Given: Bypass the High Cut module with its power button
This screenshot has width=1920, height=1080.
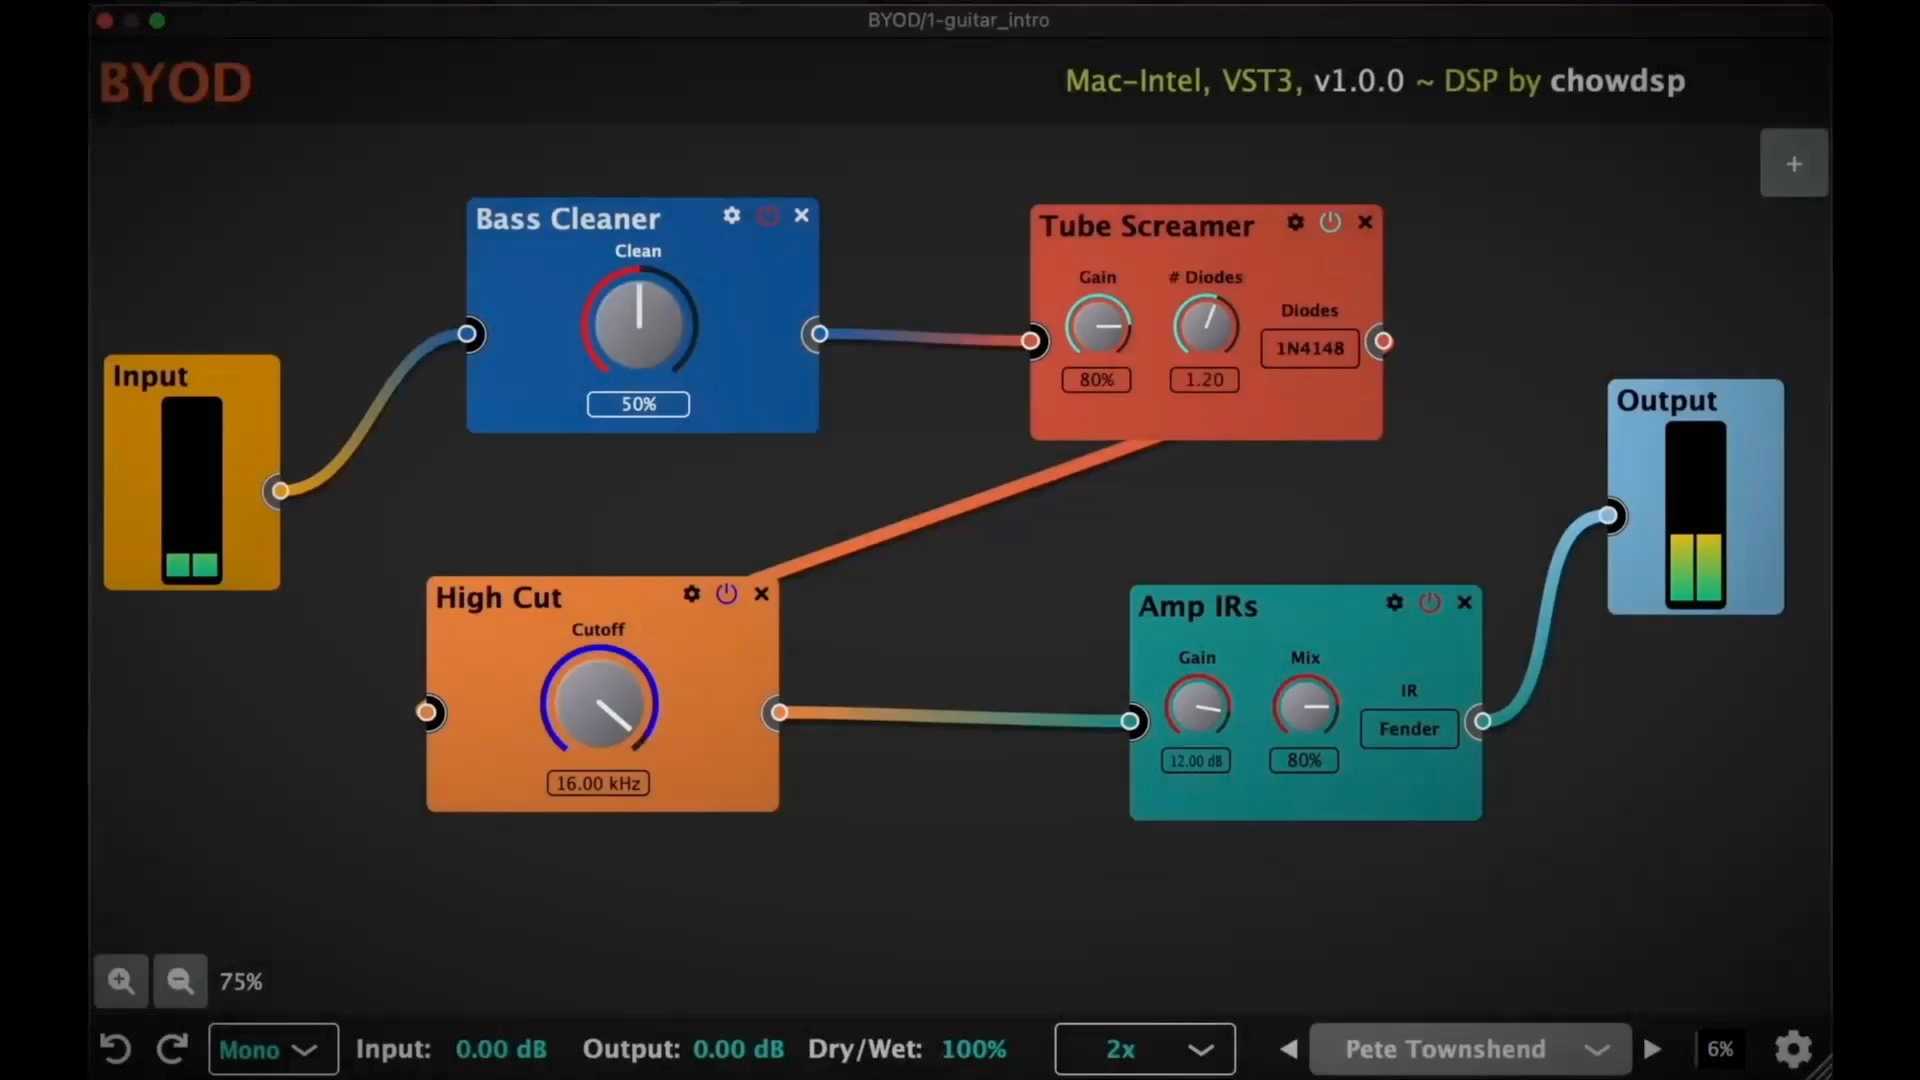Looking at the screenshot, I should 726,593.
